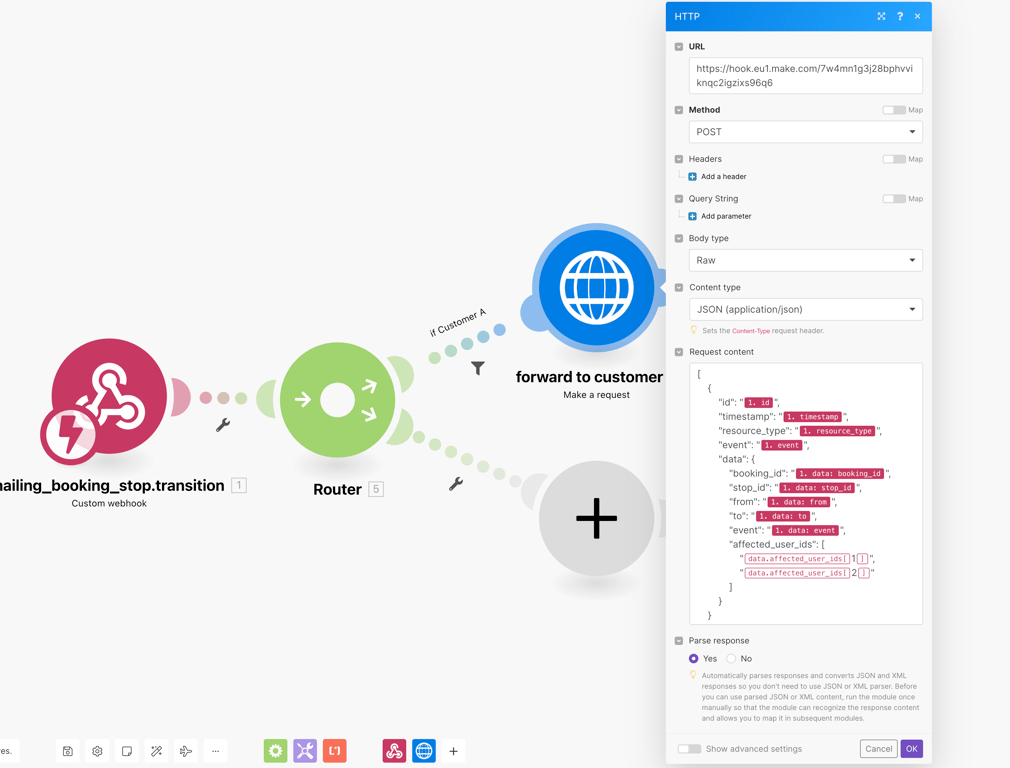Click the Add a header link
The image size is (1010, 768).
click(x=723, y=177)
